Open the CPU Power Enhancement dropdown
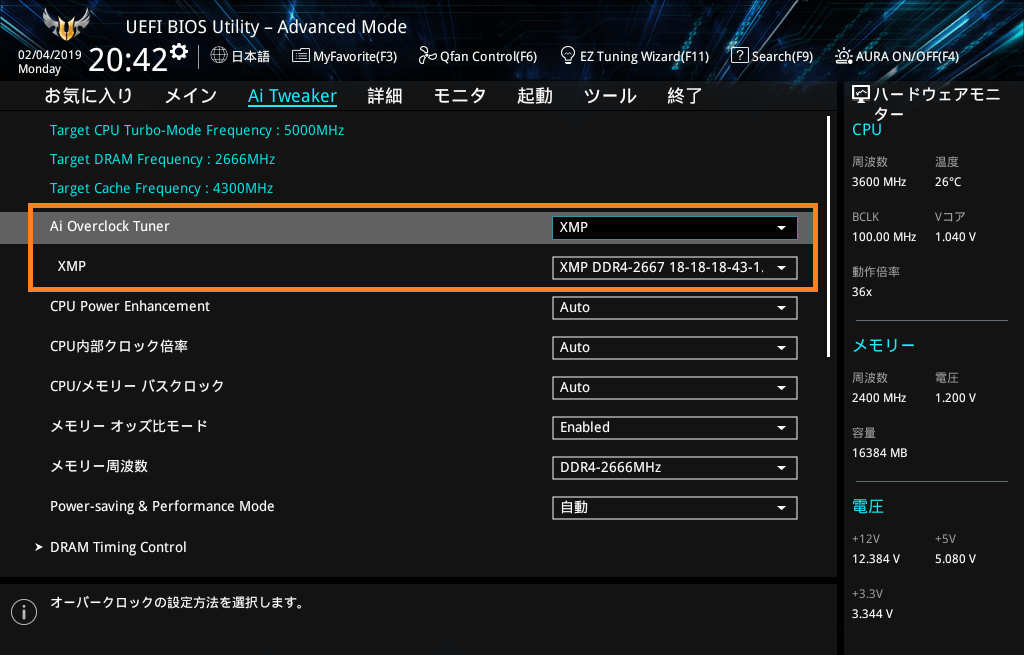Image resolution: width=1024 pixels, height=655 pixels. pos(675,308)
